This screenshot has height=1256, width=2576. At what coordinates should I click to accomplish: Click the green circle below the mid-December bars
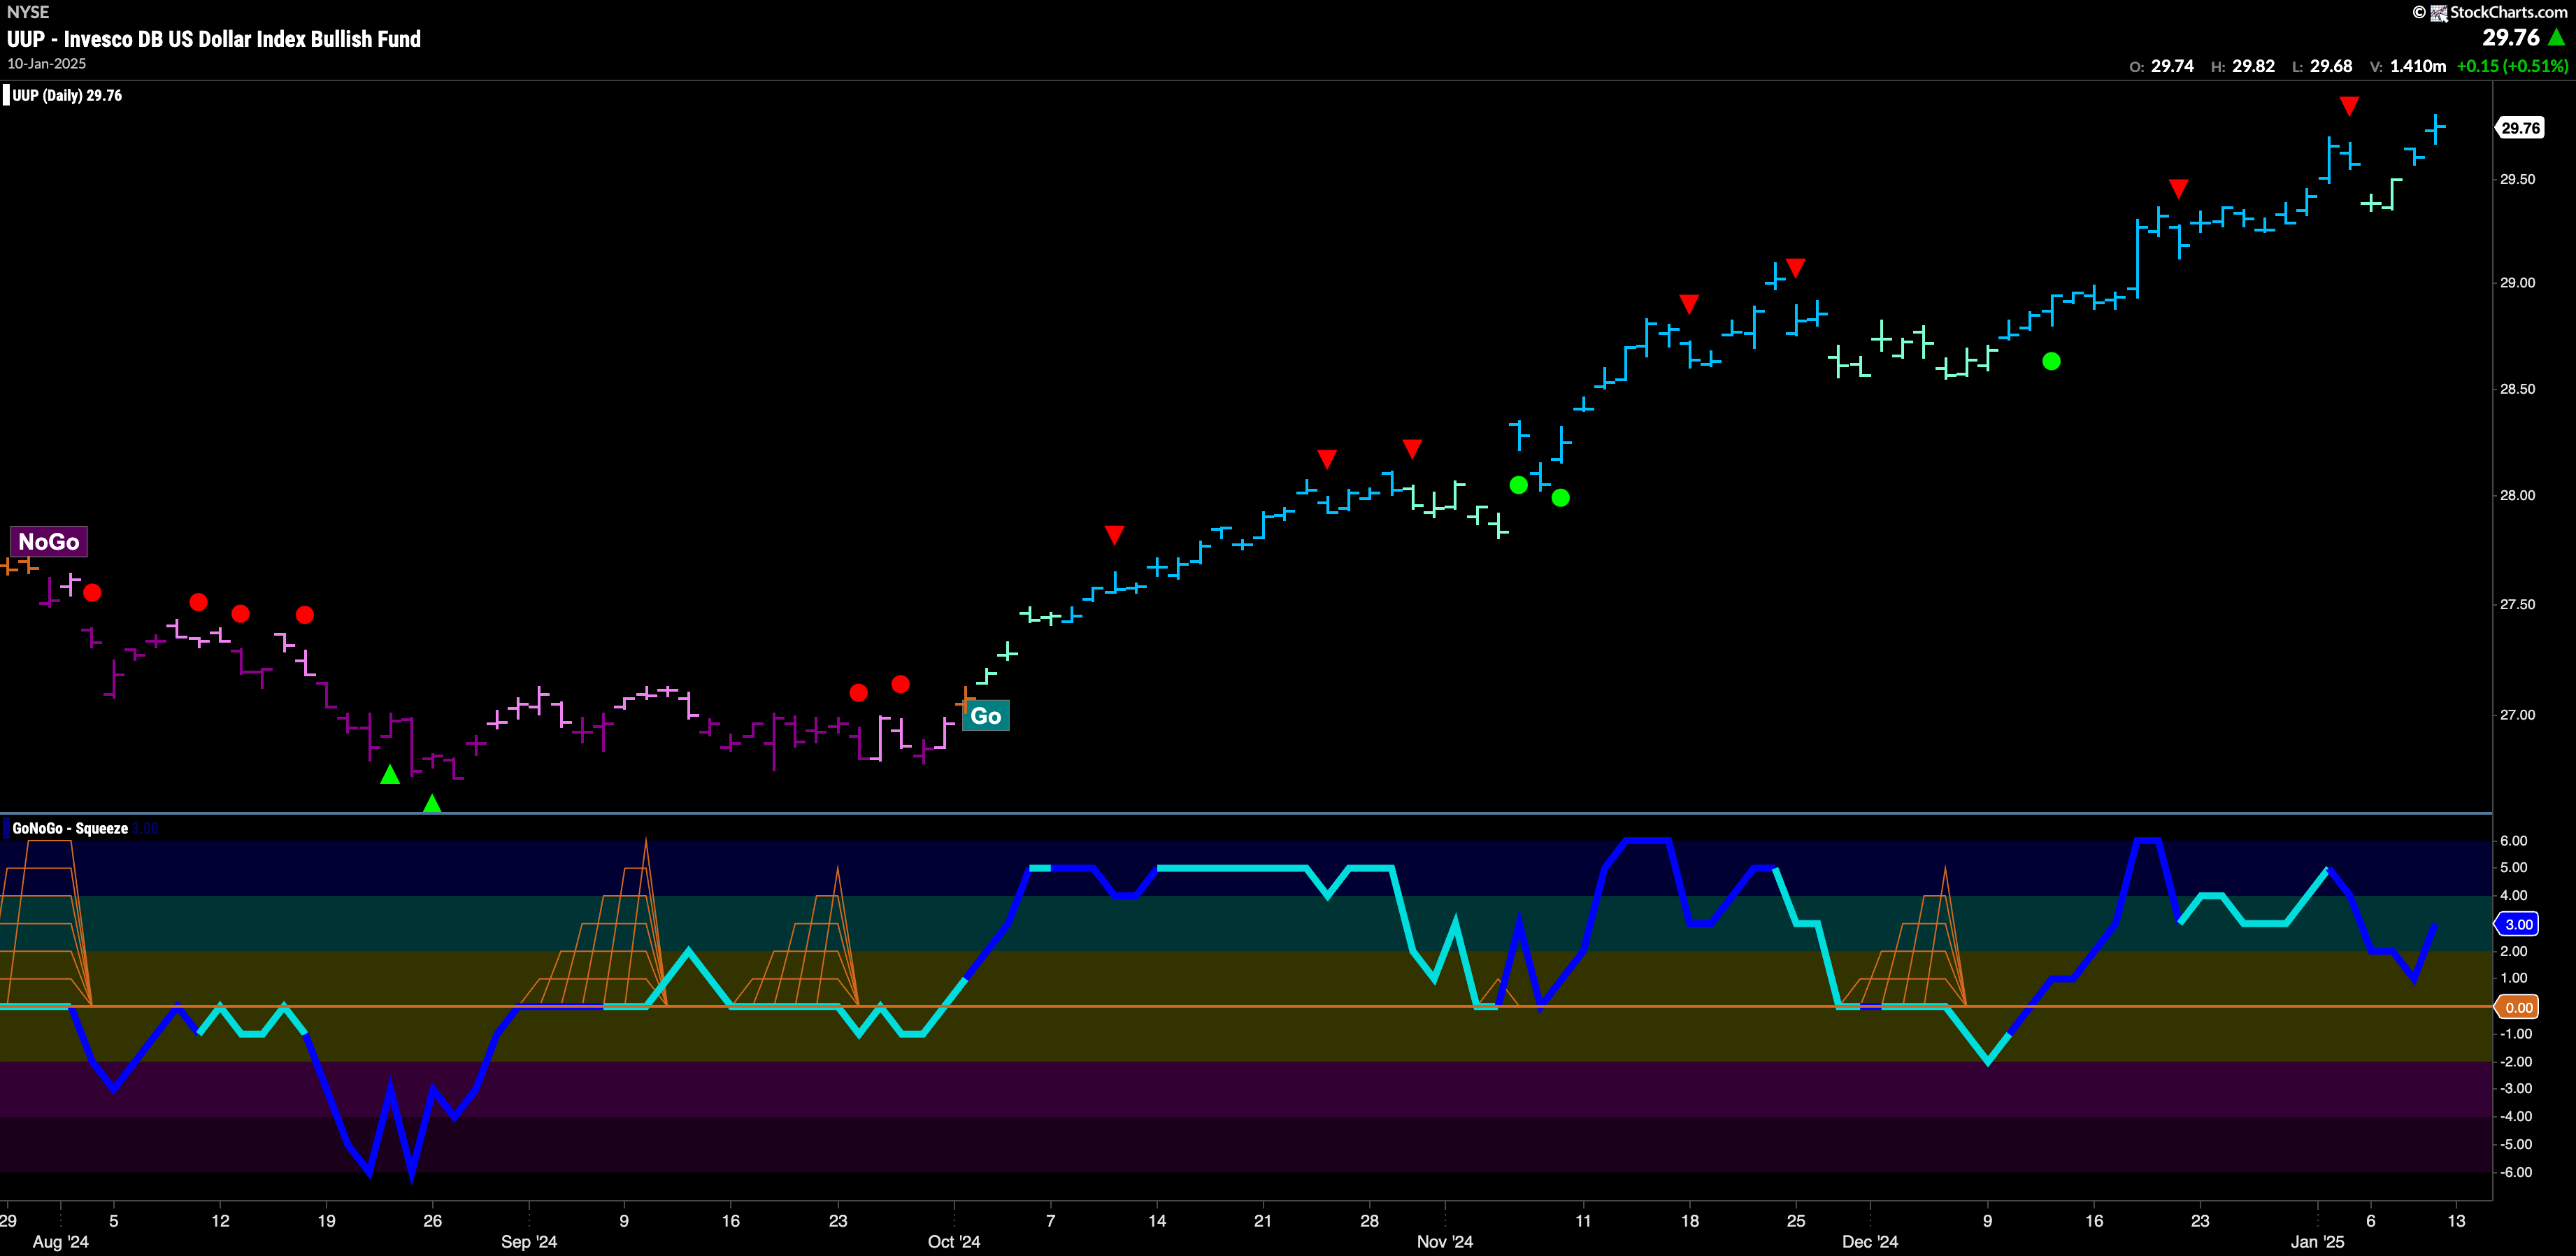2051,361
